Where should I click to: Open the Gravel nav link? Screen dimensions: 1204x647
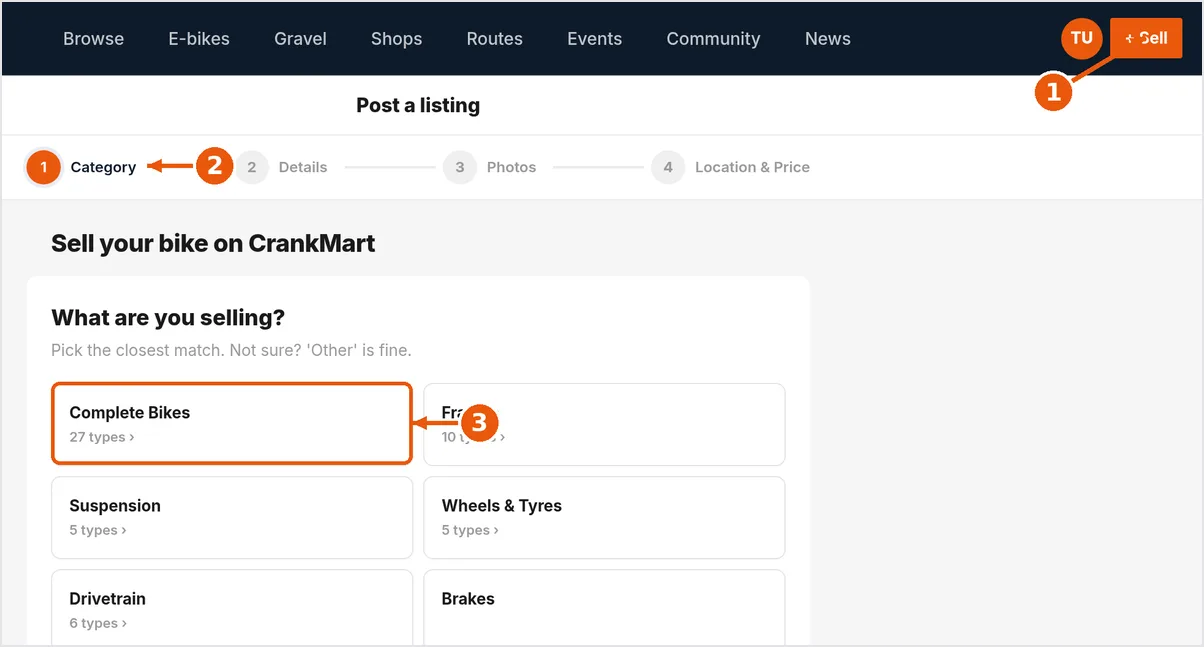tap(300, 39)
